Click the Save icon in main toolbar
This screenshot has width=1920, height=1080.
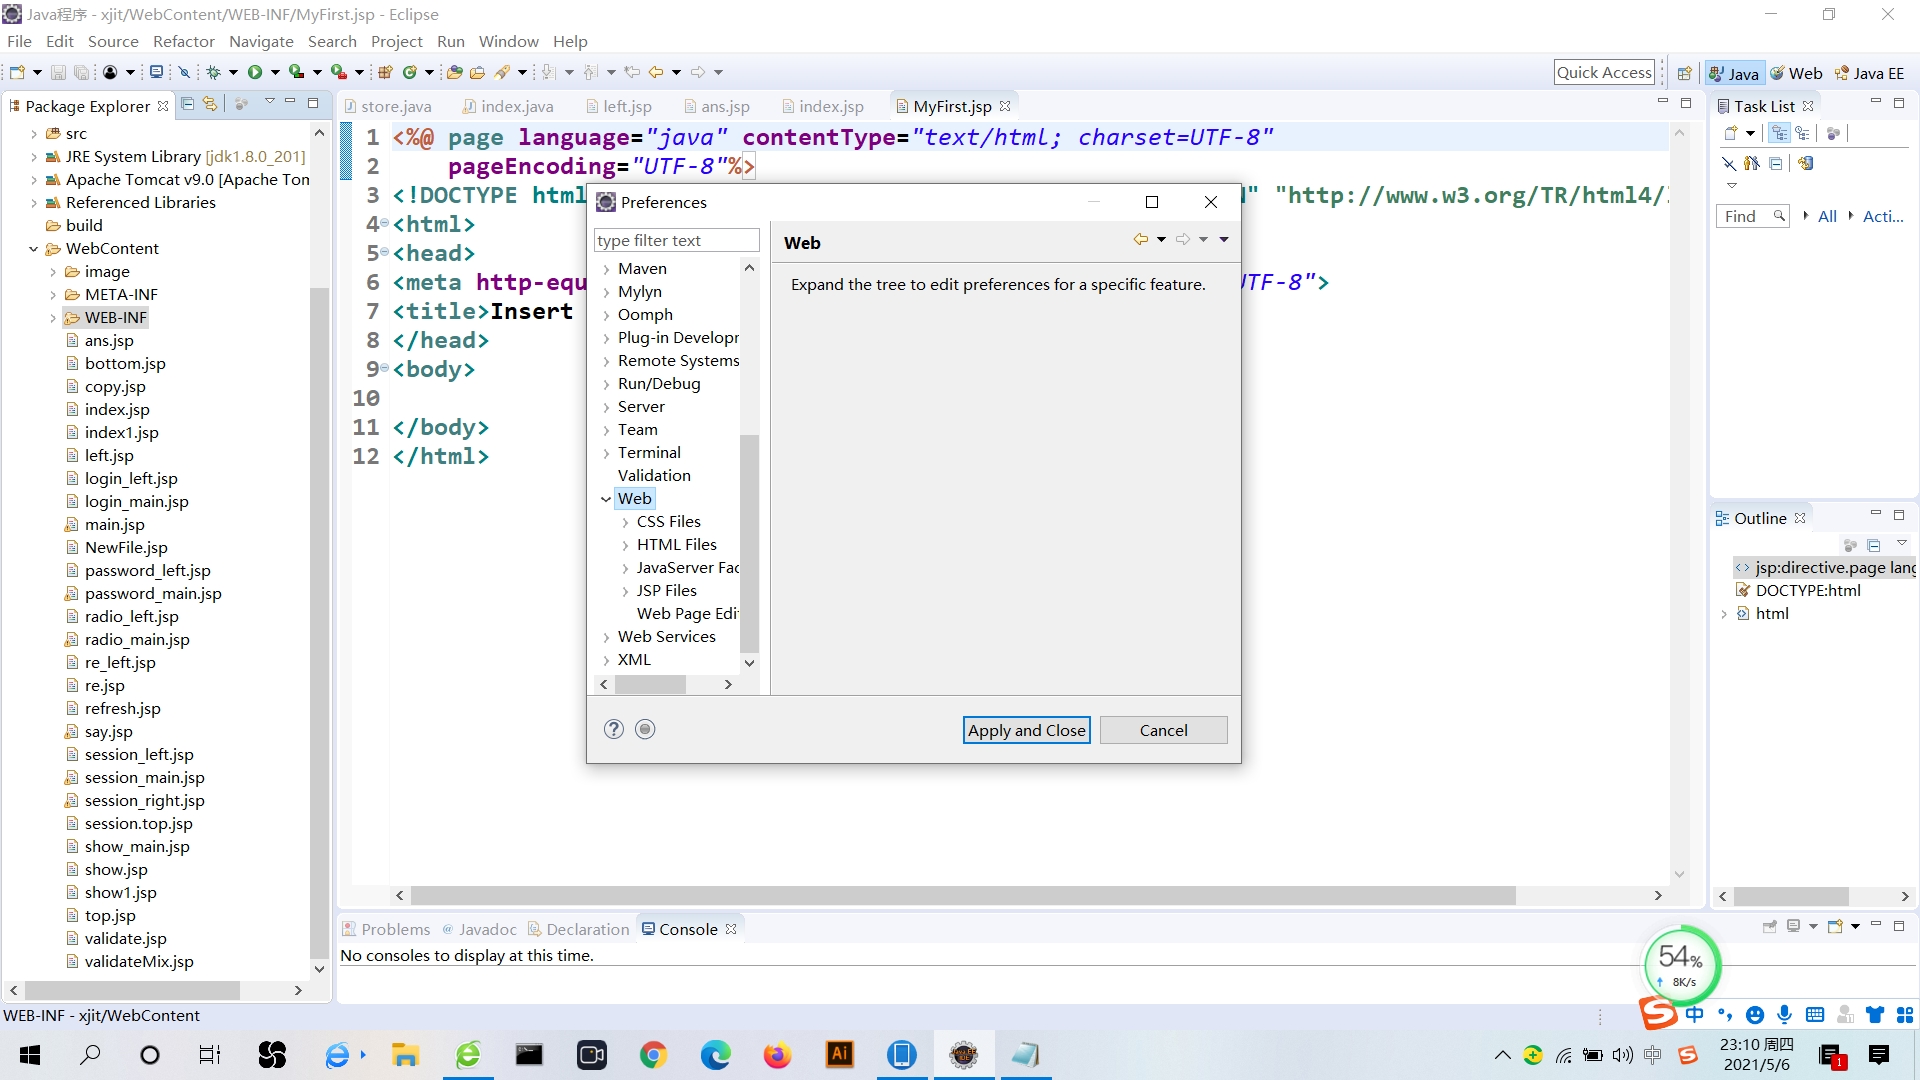[x=58, y=72]
